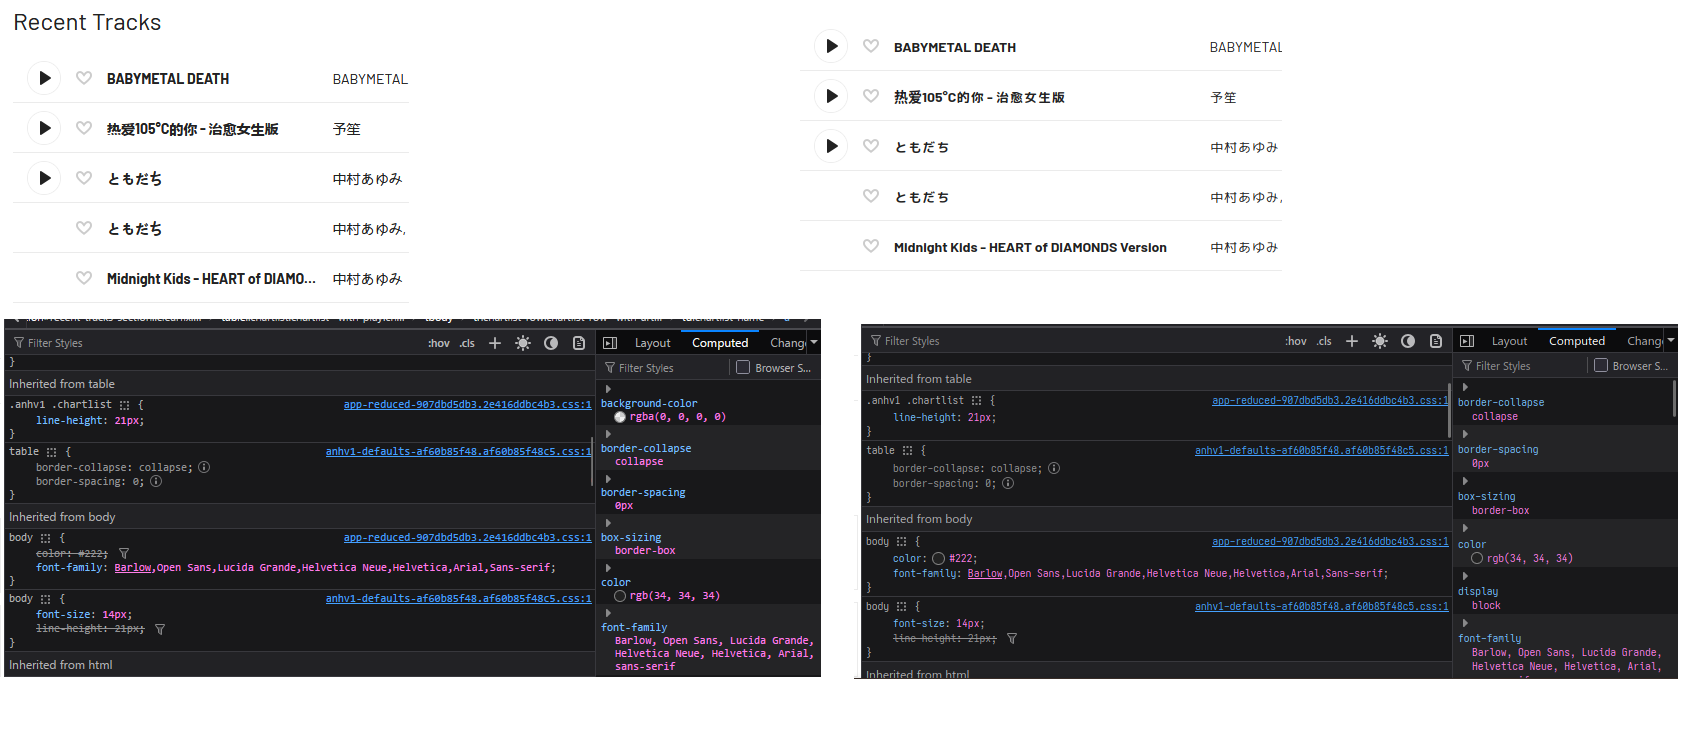Play first ともだち track in the right list
The height and width of the screenshot is (738, 1707).
pos(831,146)
